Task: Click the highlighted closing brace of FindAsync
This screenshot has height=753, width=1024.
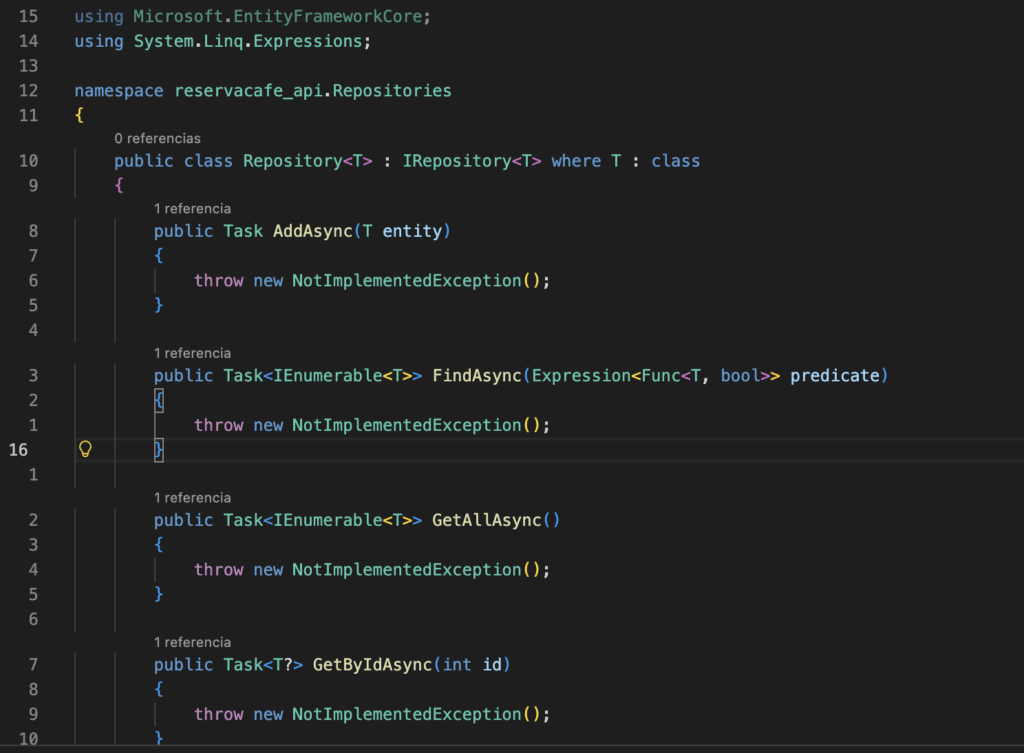Action: (158, 449)
